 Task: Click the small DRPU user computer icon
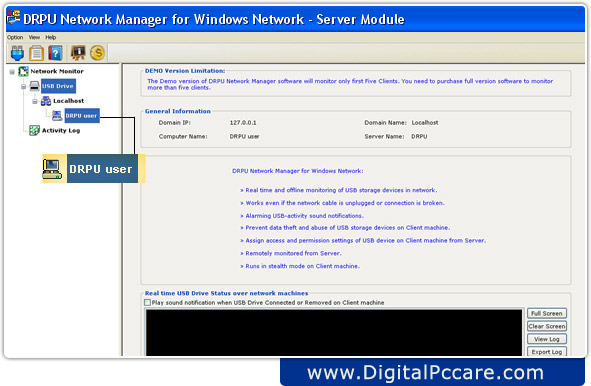[57, 115]
